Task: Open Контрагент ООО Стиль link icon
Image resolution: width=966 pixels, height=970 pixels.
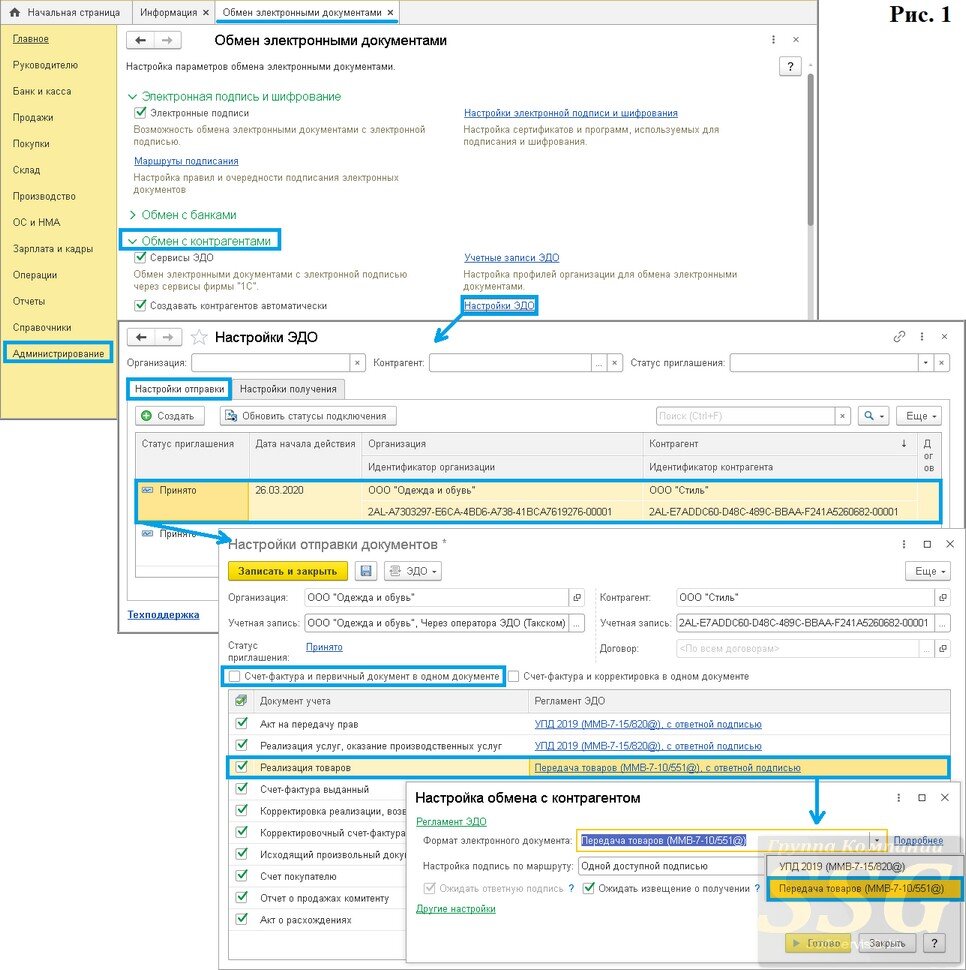Action: click(x=942, y=598)
